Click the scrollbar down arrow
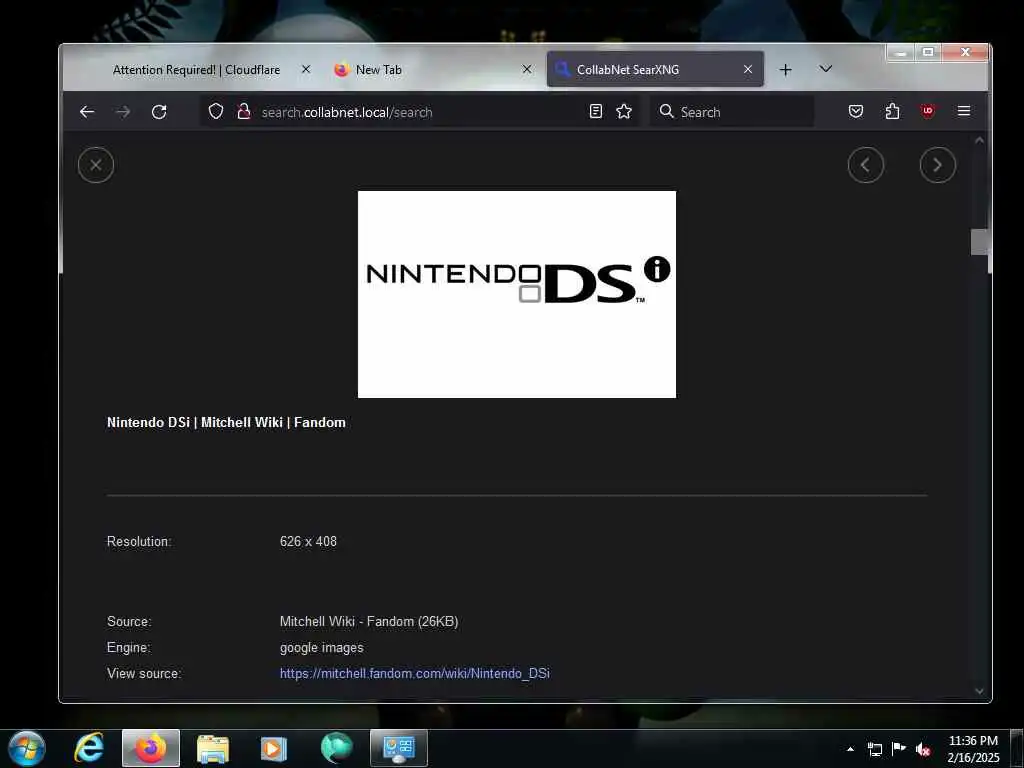This screenshot has height=768, width=1024. (979, 691)
